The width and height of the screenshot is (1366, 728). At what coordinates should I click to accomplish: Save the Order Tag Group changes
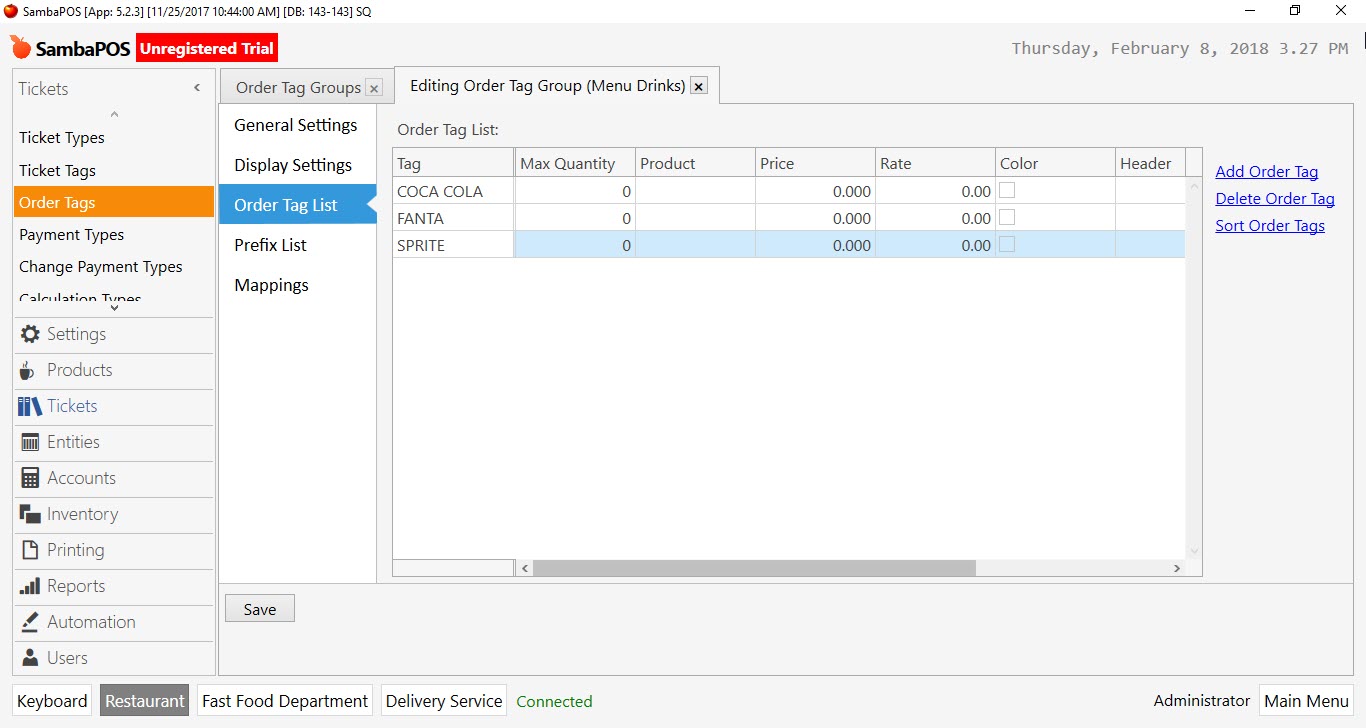[259, 608]
